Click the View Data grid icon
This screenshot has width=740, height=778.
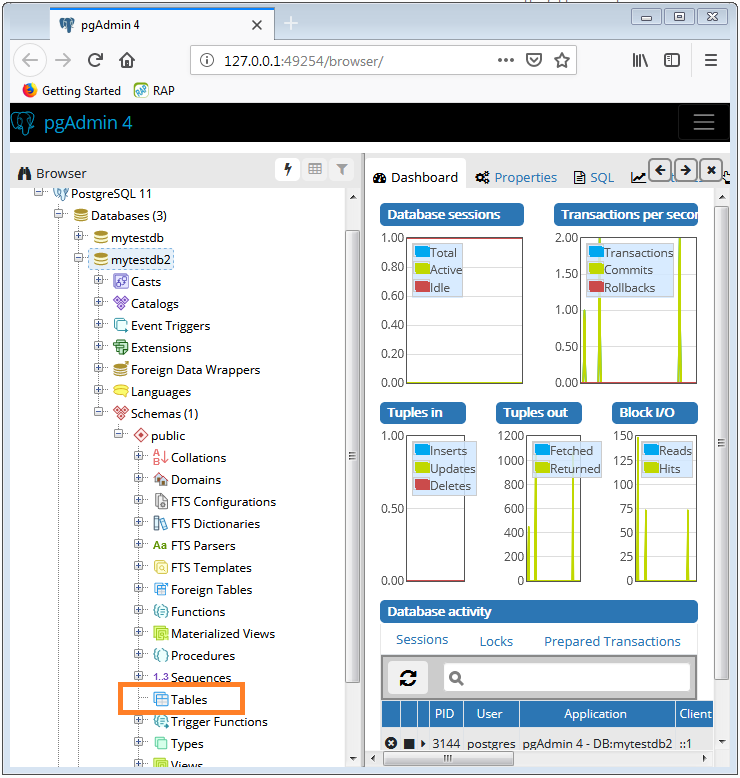coord(315,170)
